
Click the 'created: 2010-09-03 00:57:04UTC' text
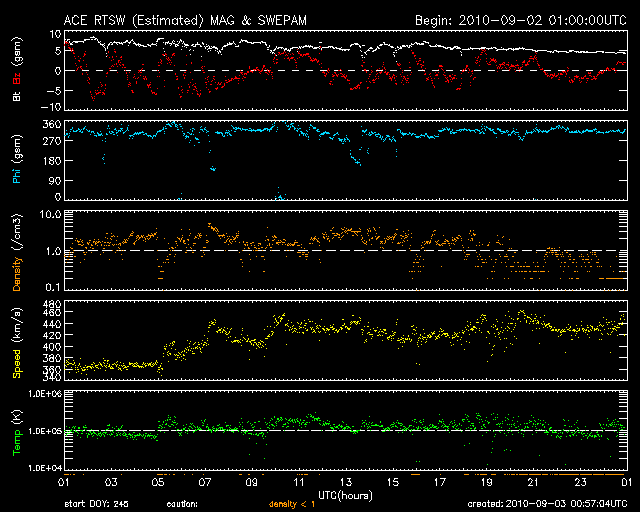click(x=547, y=504)
